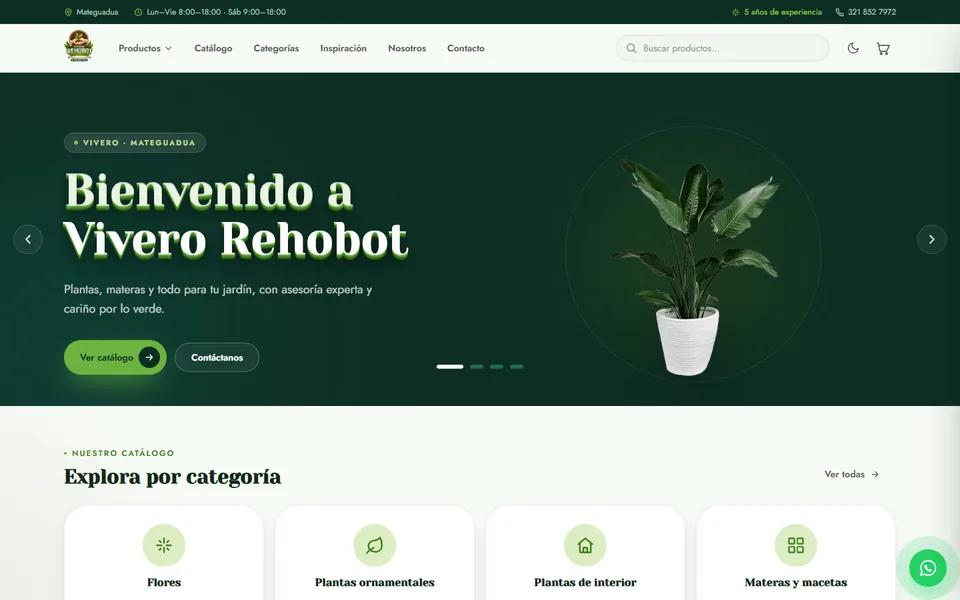Image resolution: width=960 pixels, height=600 pixels.
Task: Click the Ver todas link
Action: click(x=852, y=474)
